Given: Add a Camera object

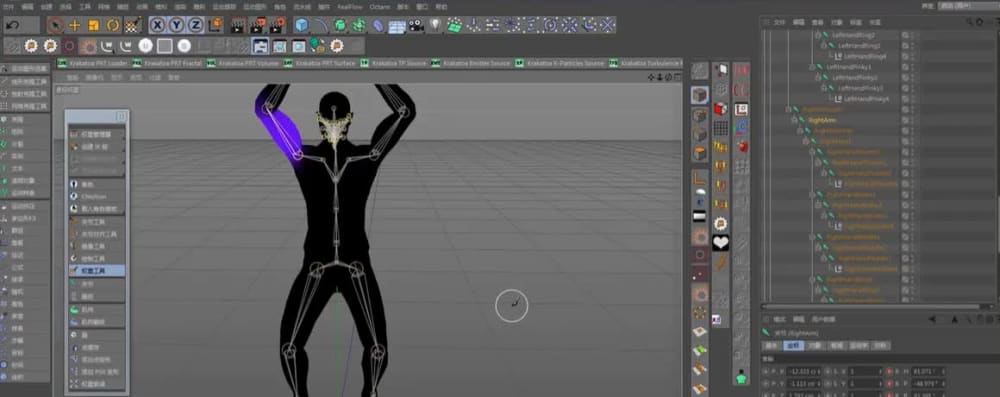Looking at the screenshot, I should (x=416, y=25).
